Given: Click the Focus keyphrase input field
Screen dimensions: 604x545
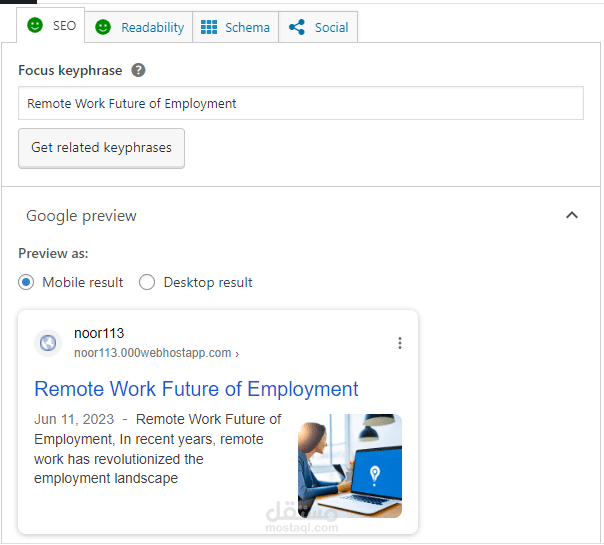Looking at the screenshot, I should coord(300,103).
